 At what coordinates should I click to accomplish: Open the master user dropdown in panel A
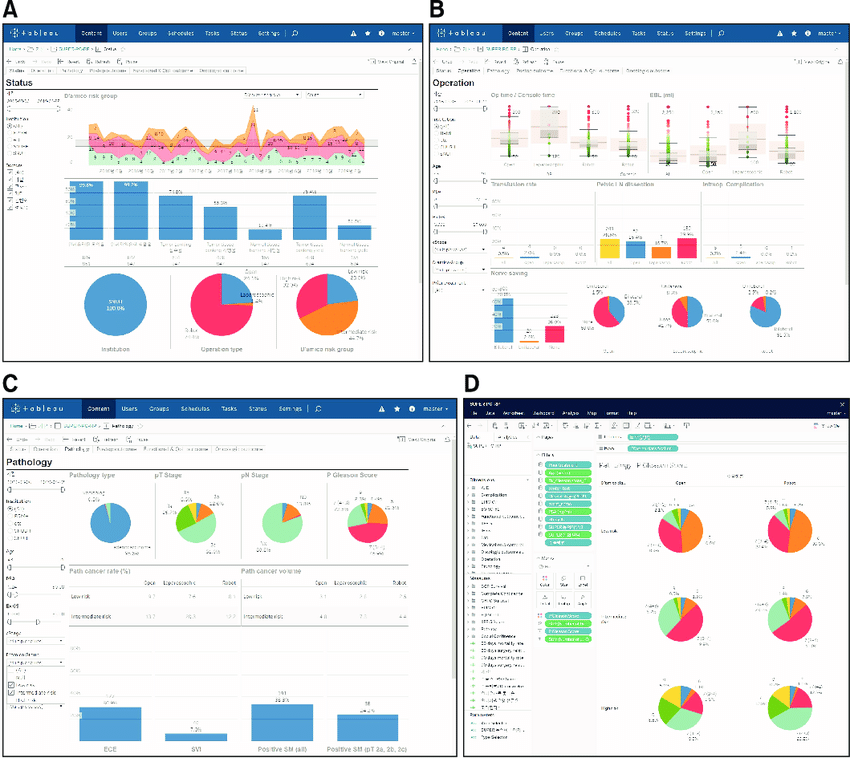pyautogui.click(x=402, y=33)
